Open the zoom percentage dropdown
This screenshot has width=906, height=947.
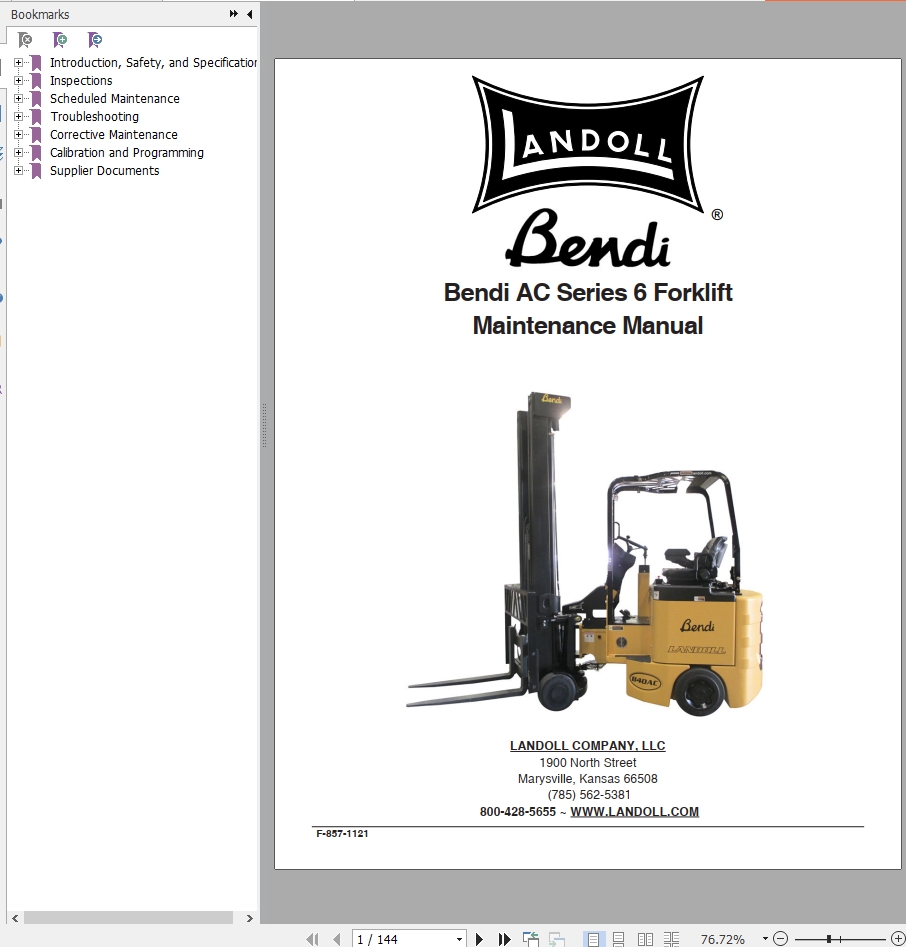765,939
